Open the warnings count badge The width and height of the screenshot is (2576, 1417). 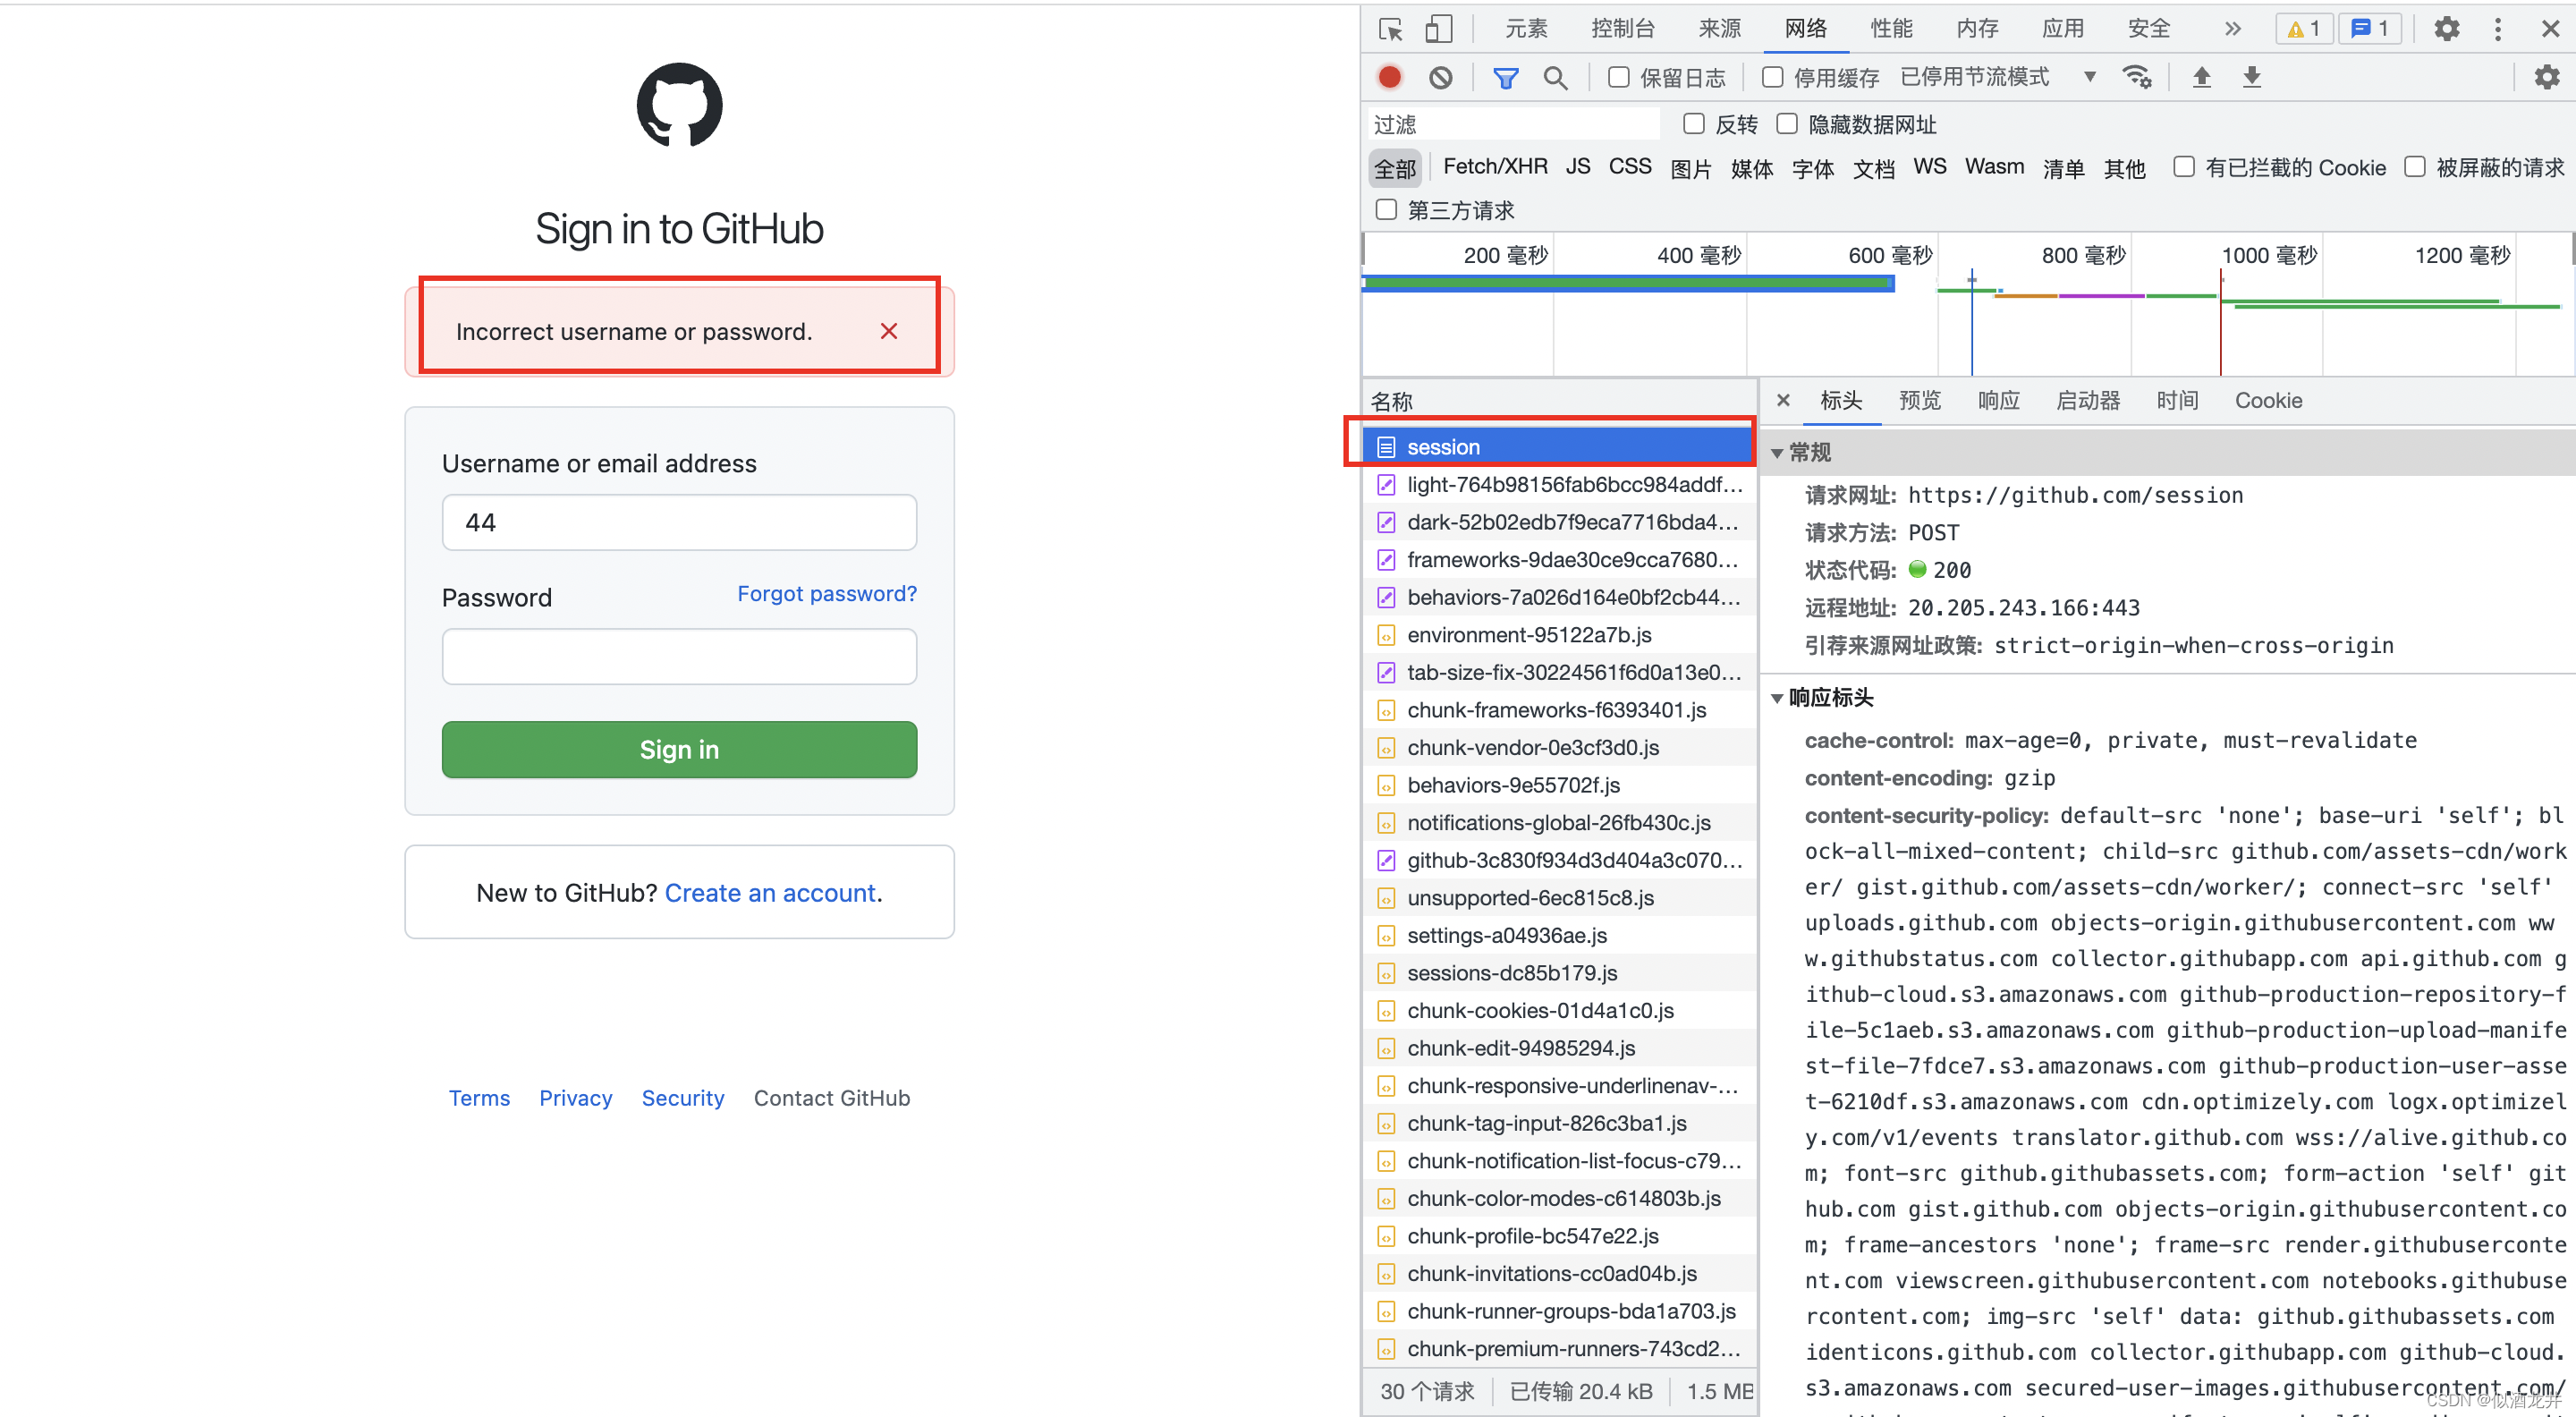coord(2304,29)
